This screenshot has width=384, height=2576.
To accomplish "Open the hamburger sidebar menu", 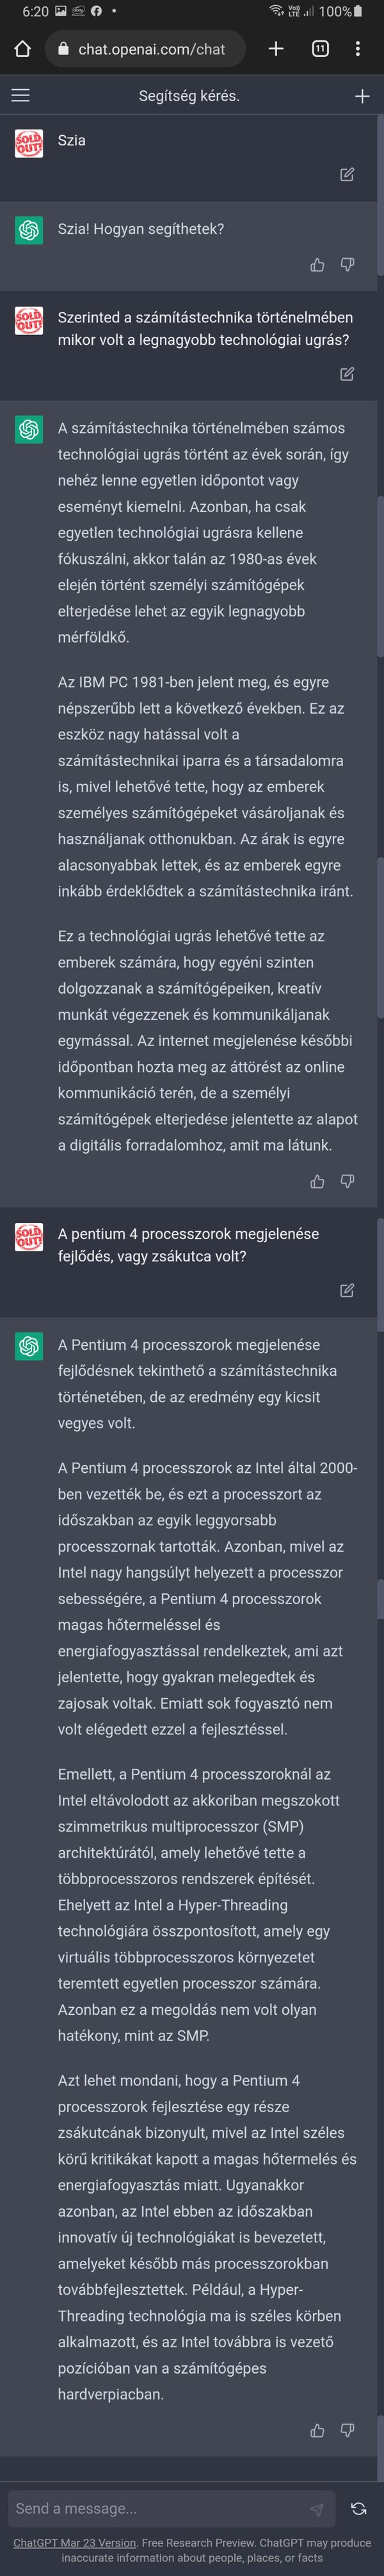I will (x=20, y=96).
